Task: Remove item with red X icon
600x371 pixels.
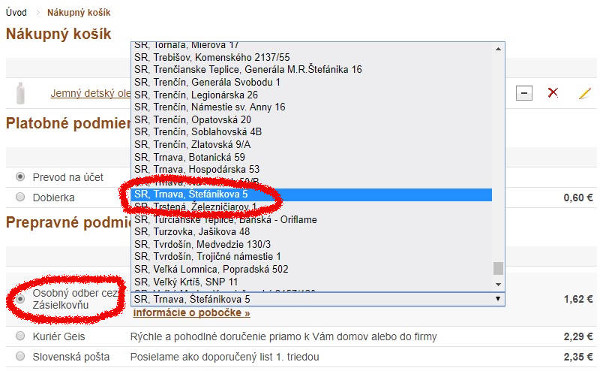Action: click(553, 93)
